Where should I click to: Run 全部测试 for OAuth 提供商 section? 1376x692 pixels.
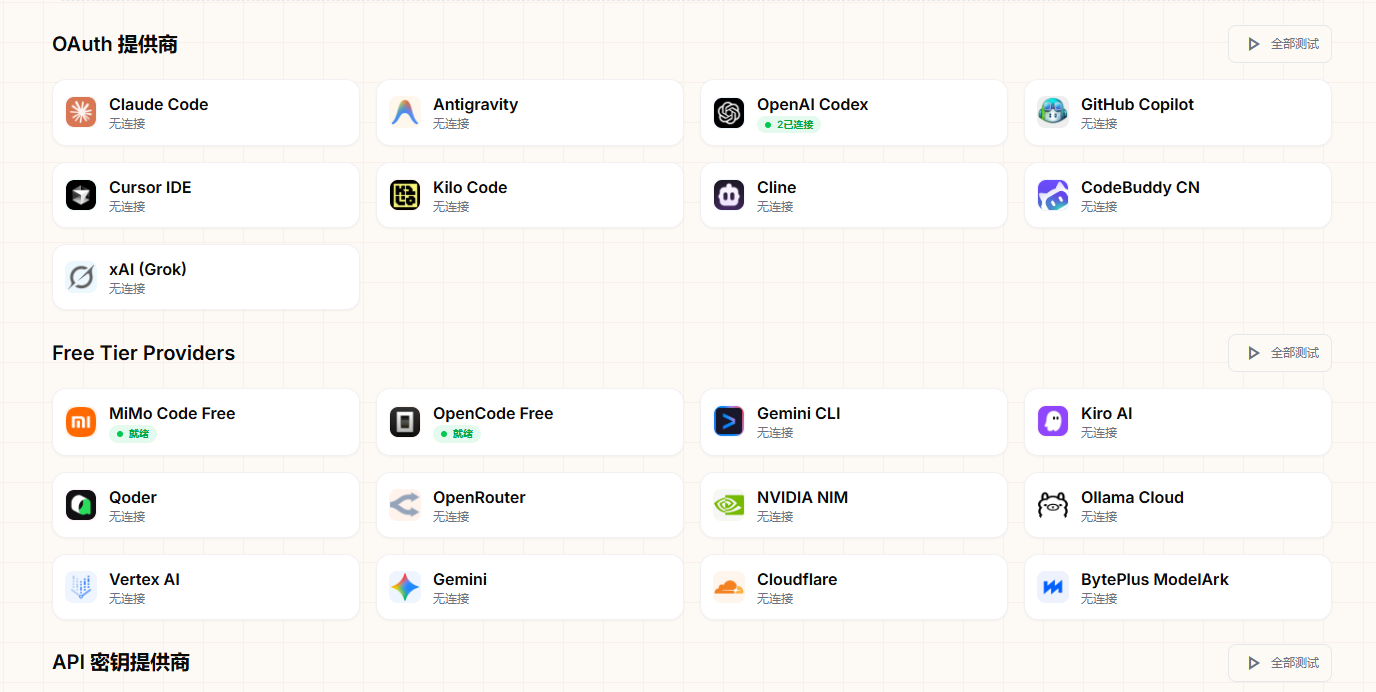1280,44
